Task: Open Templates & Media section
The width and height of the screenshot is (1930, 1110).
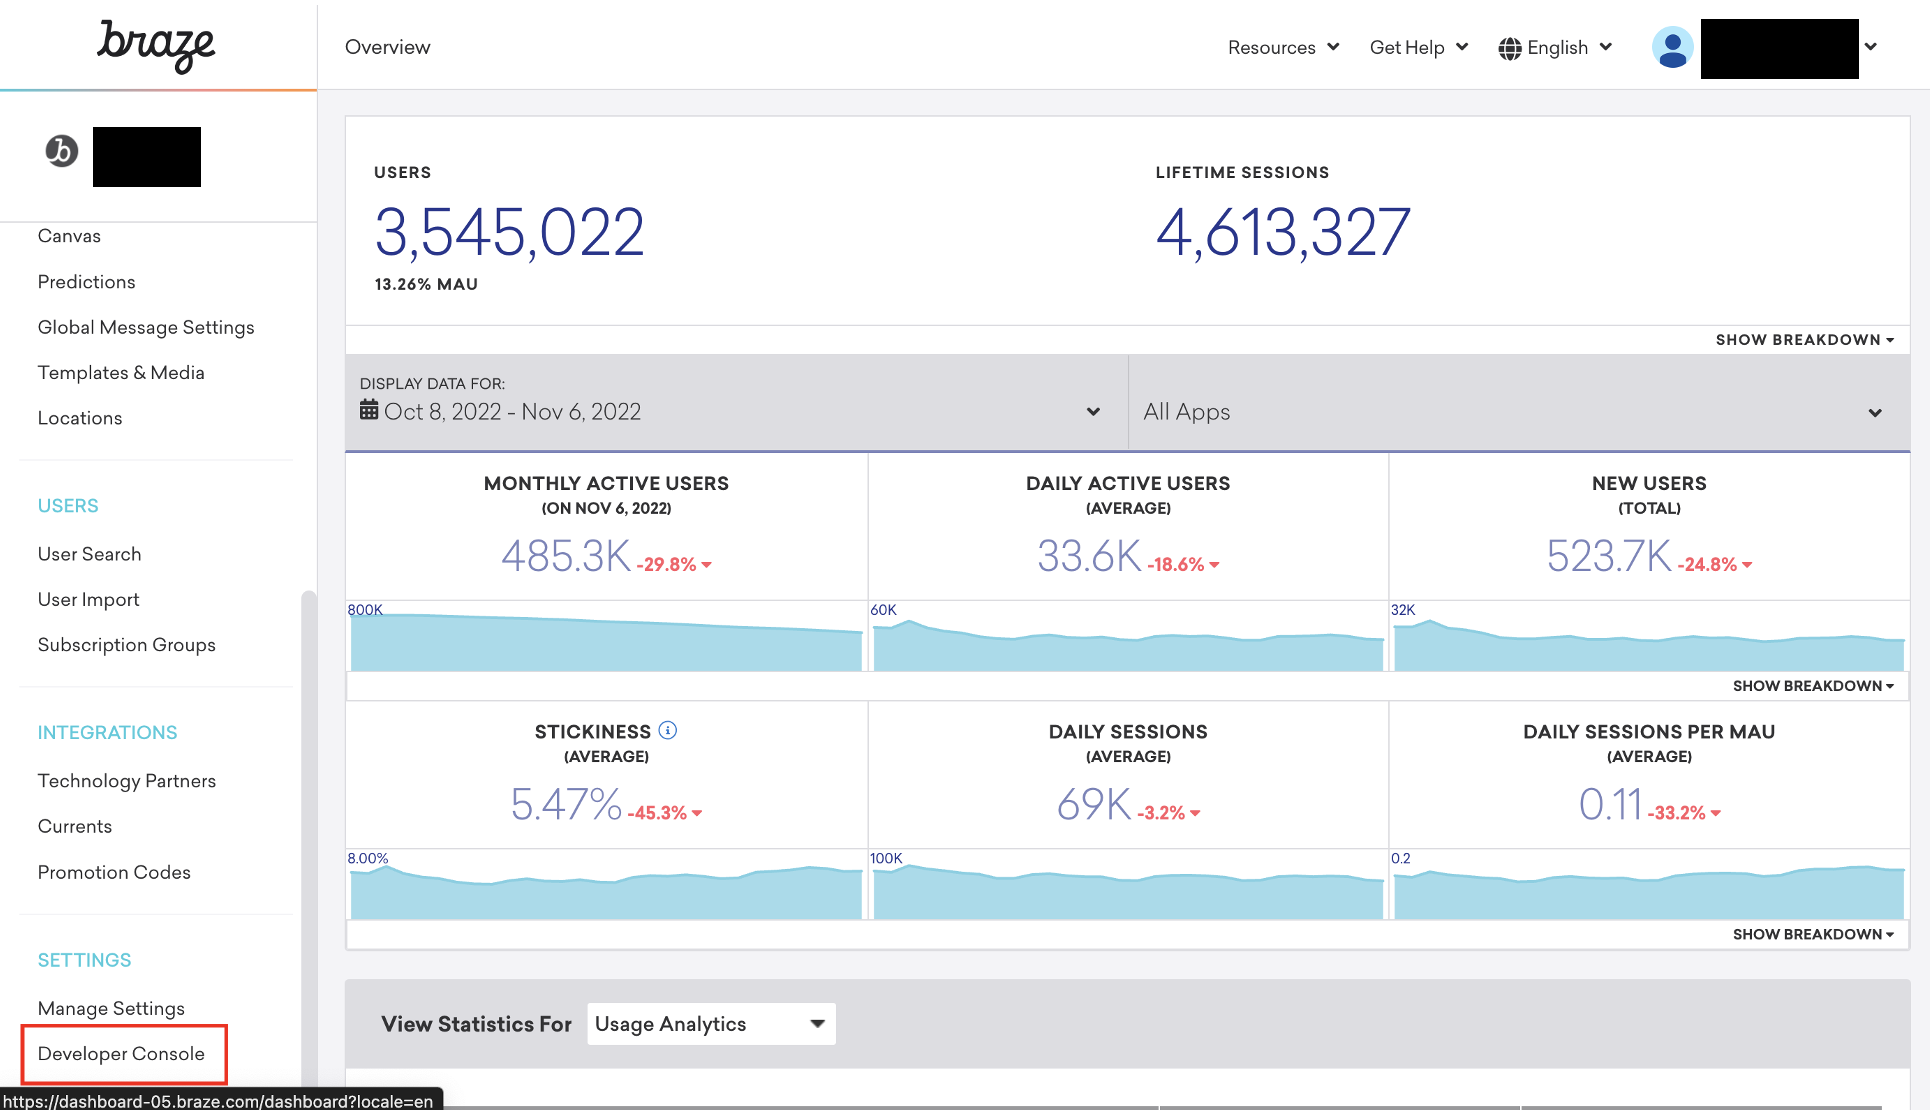Action: 121,373
